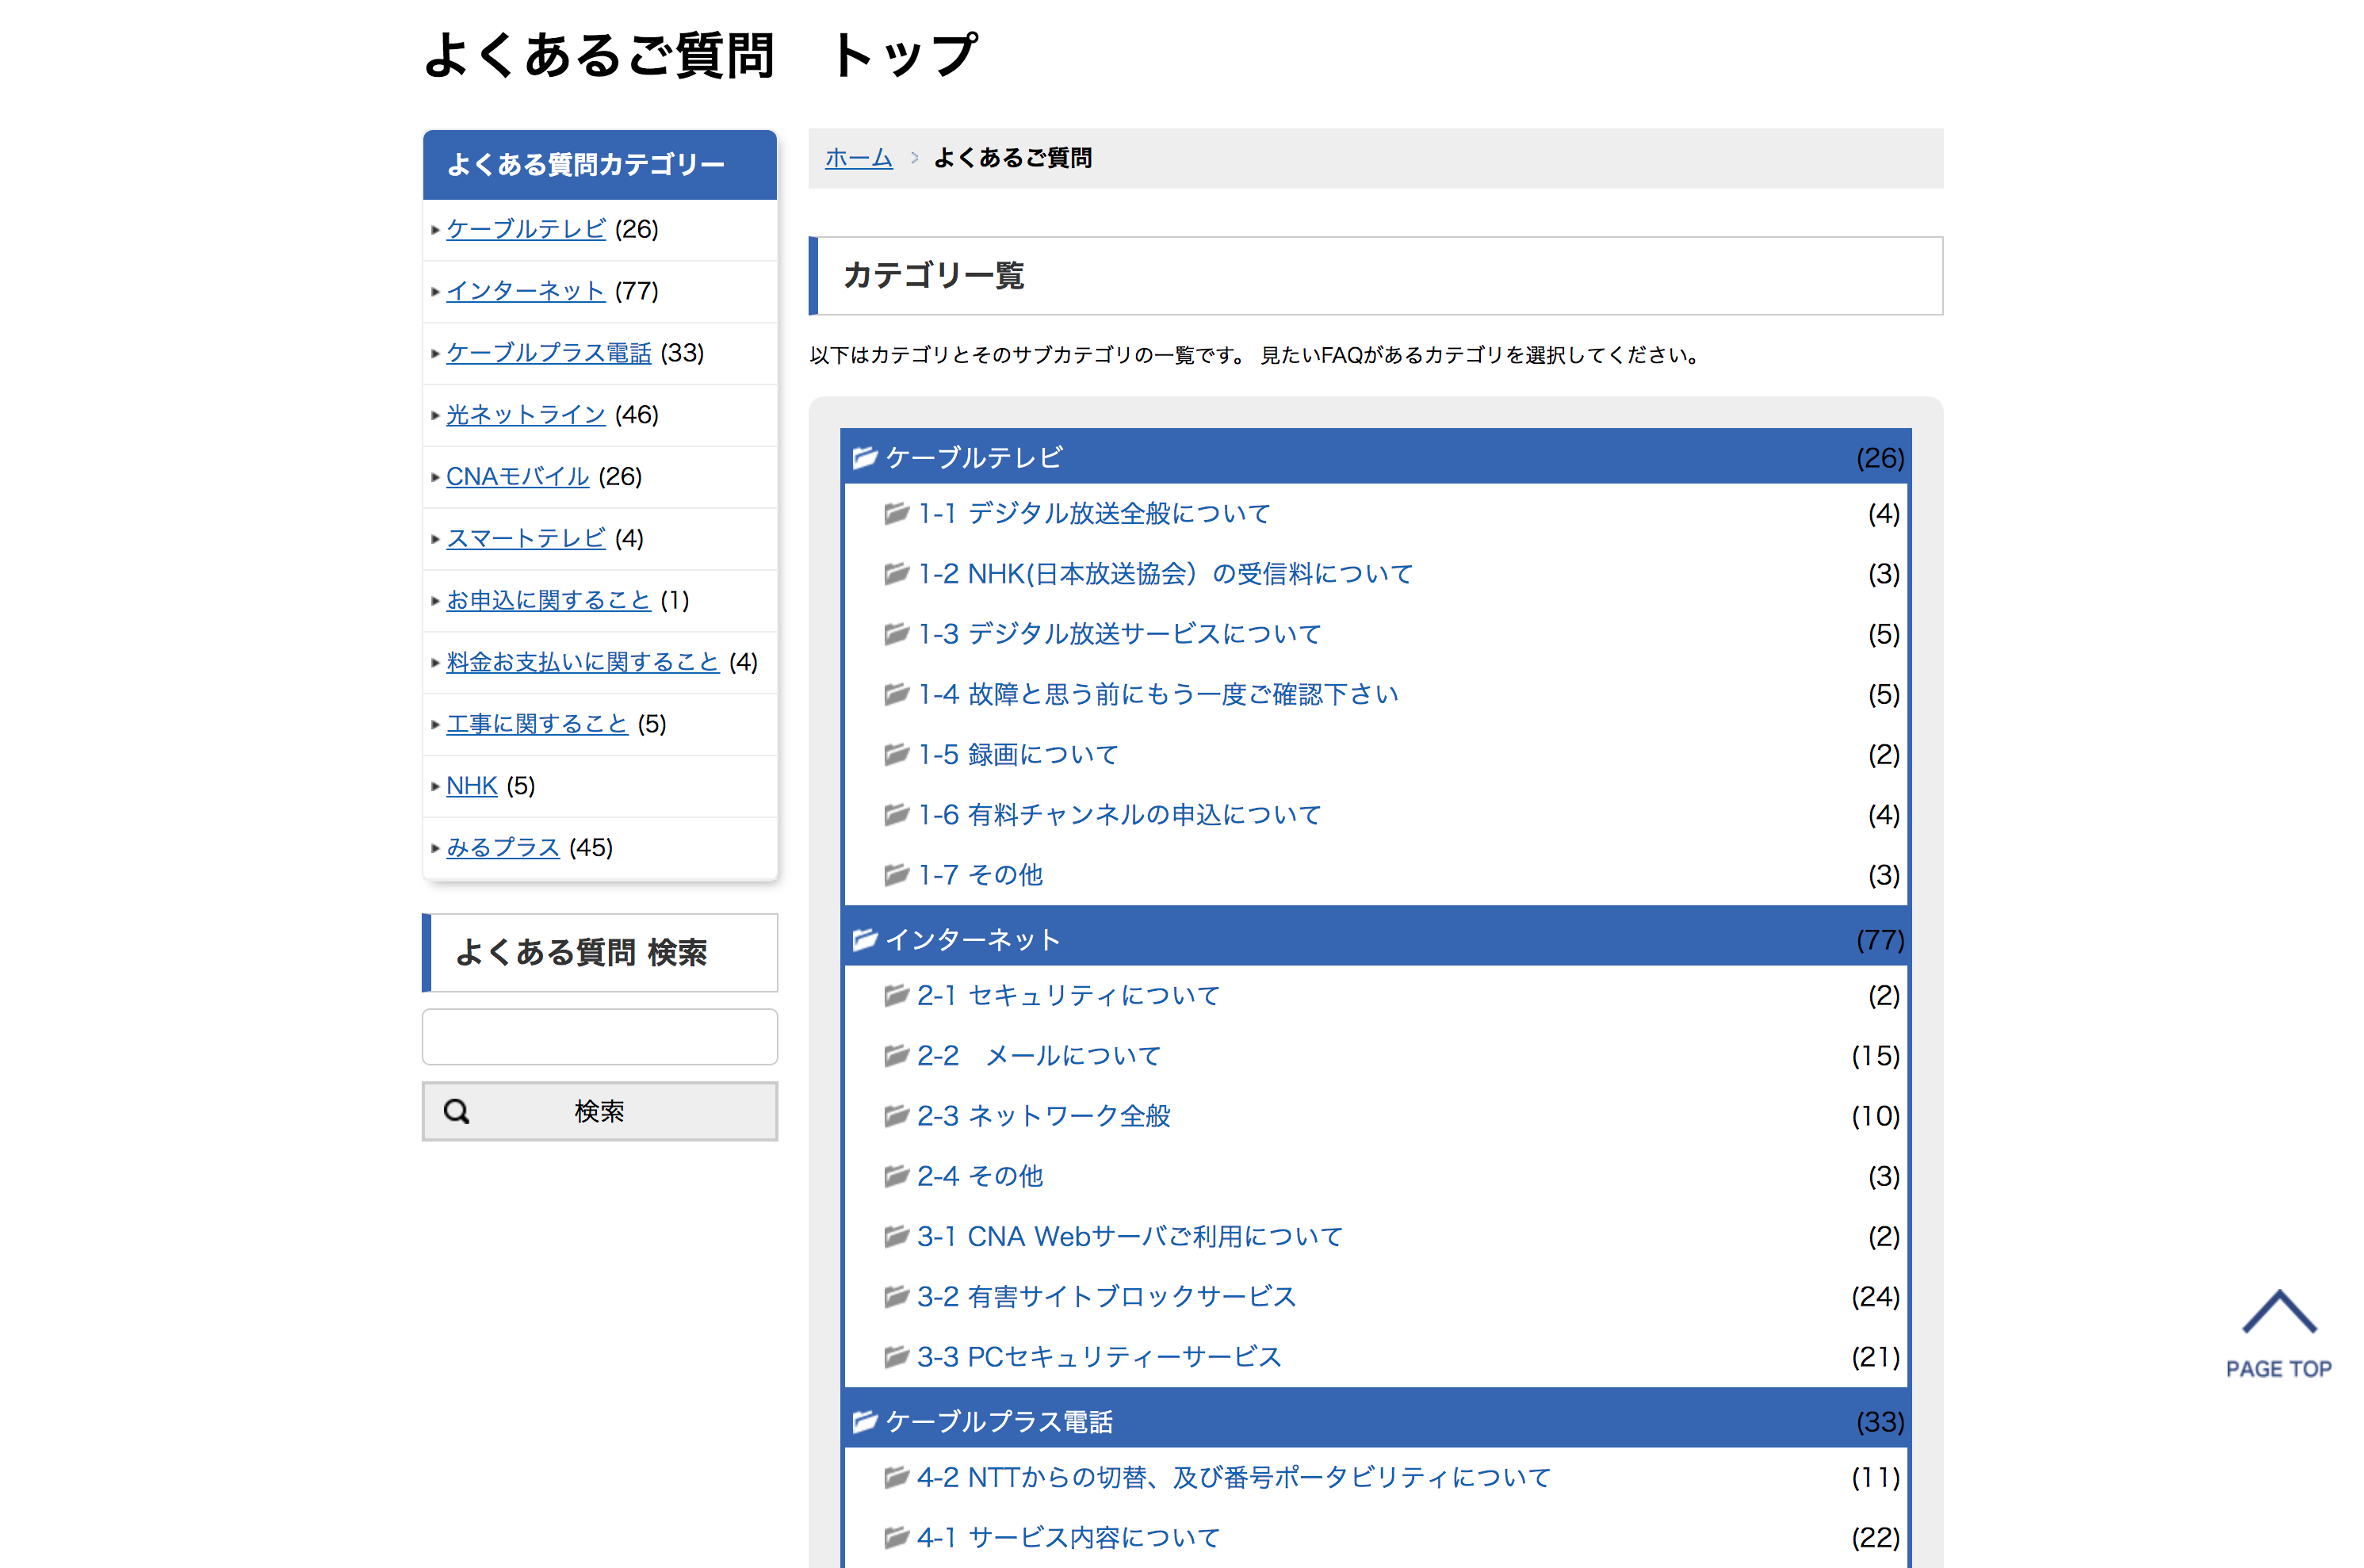
Task: Click the FAQ search text field
Action: 599,1037
